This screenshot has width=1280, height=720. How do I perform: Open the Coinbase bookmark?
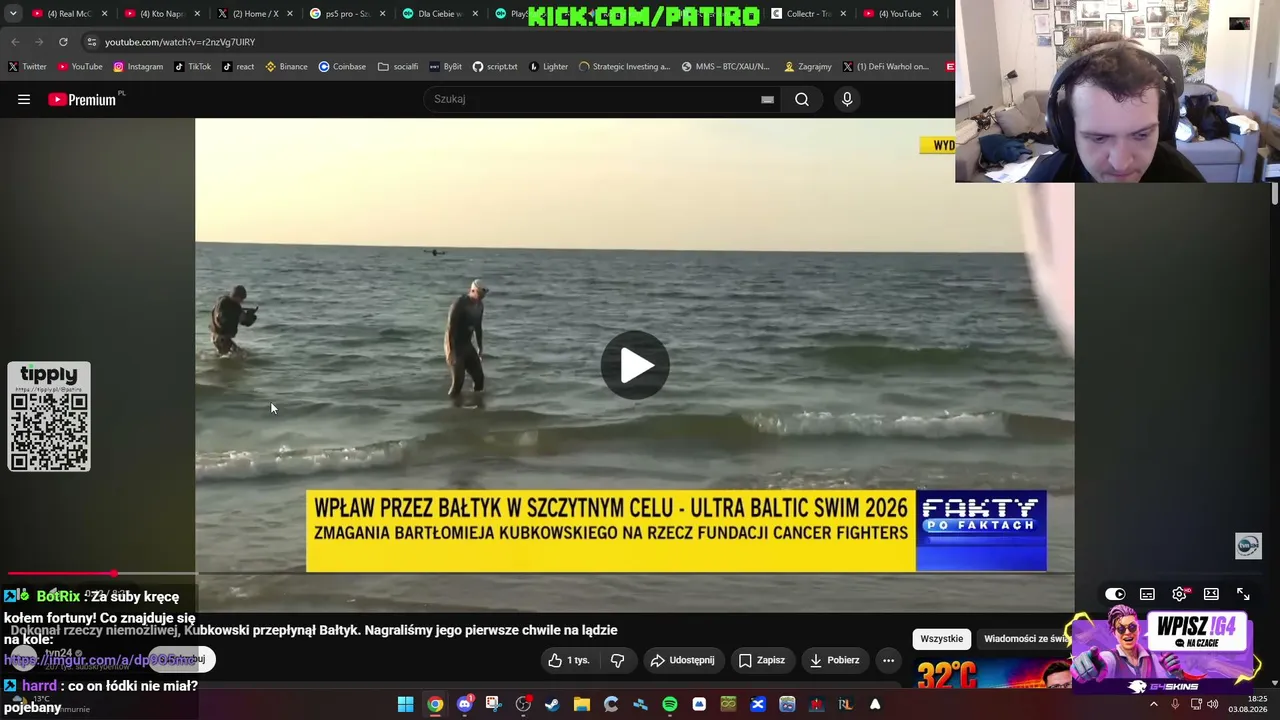[x=342, y=67]
